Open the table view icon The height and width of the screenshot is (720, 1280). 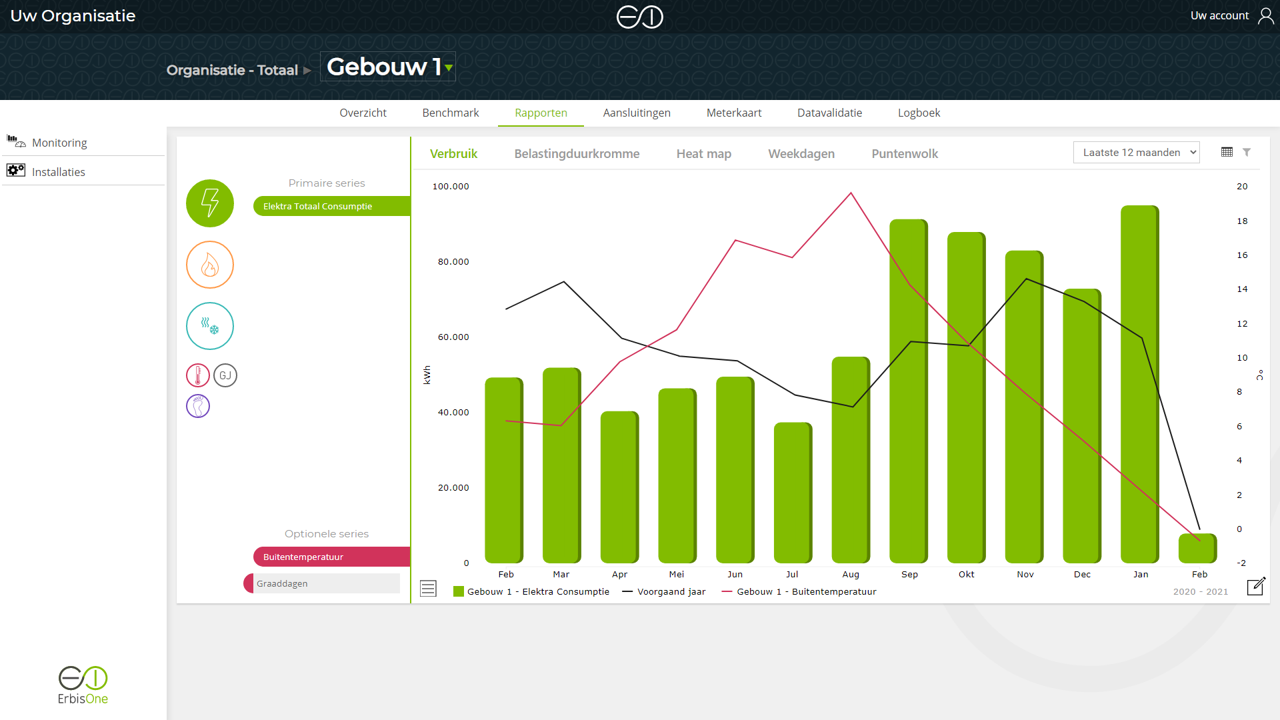1227,152
